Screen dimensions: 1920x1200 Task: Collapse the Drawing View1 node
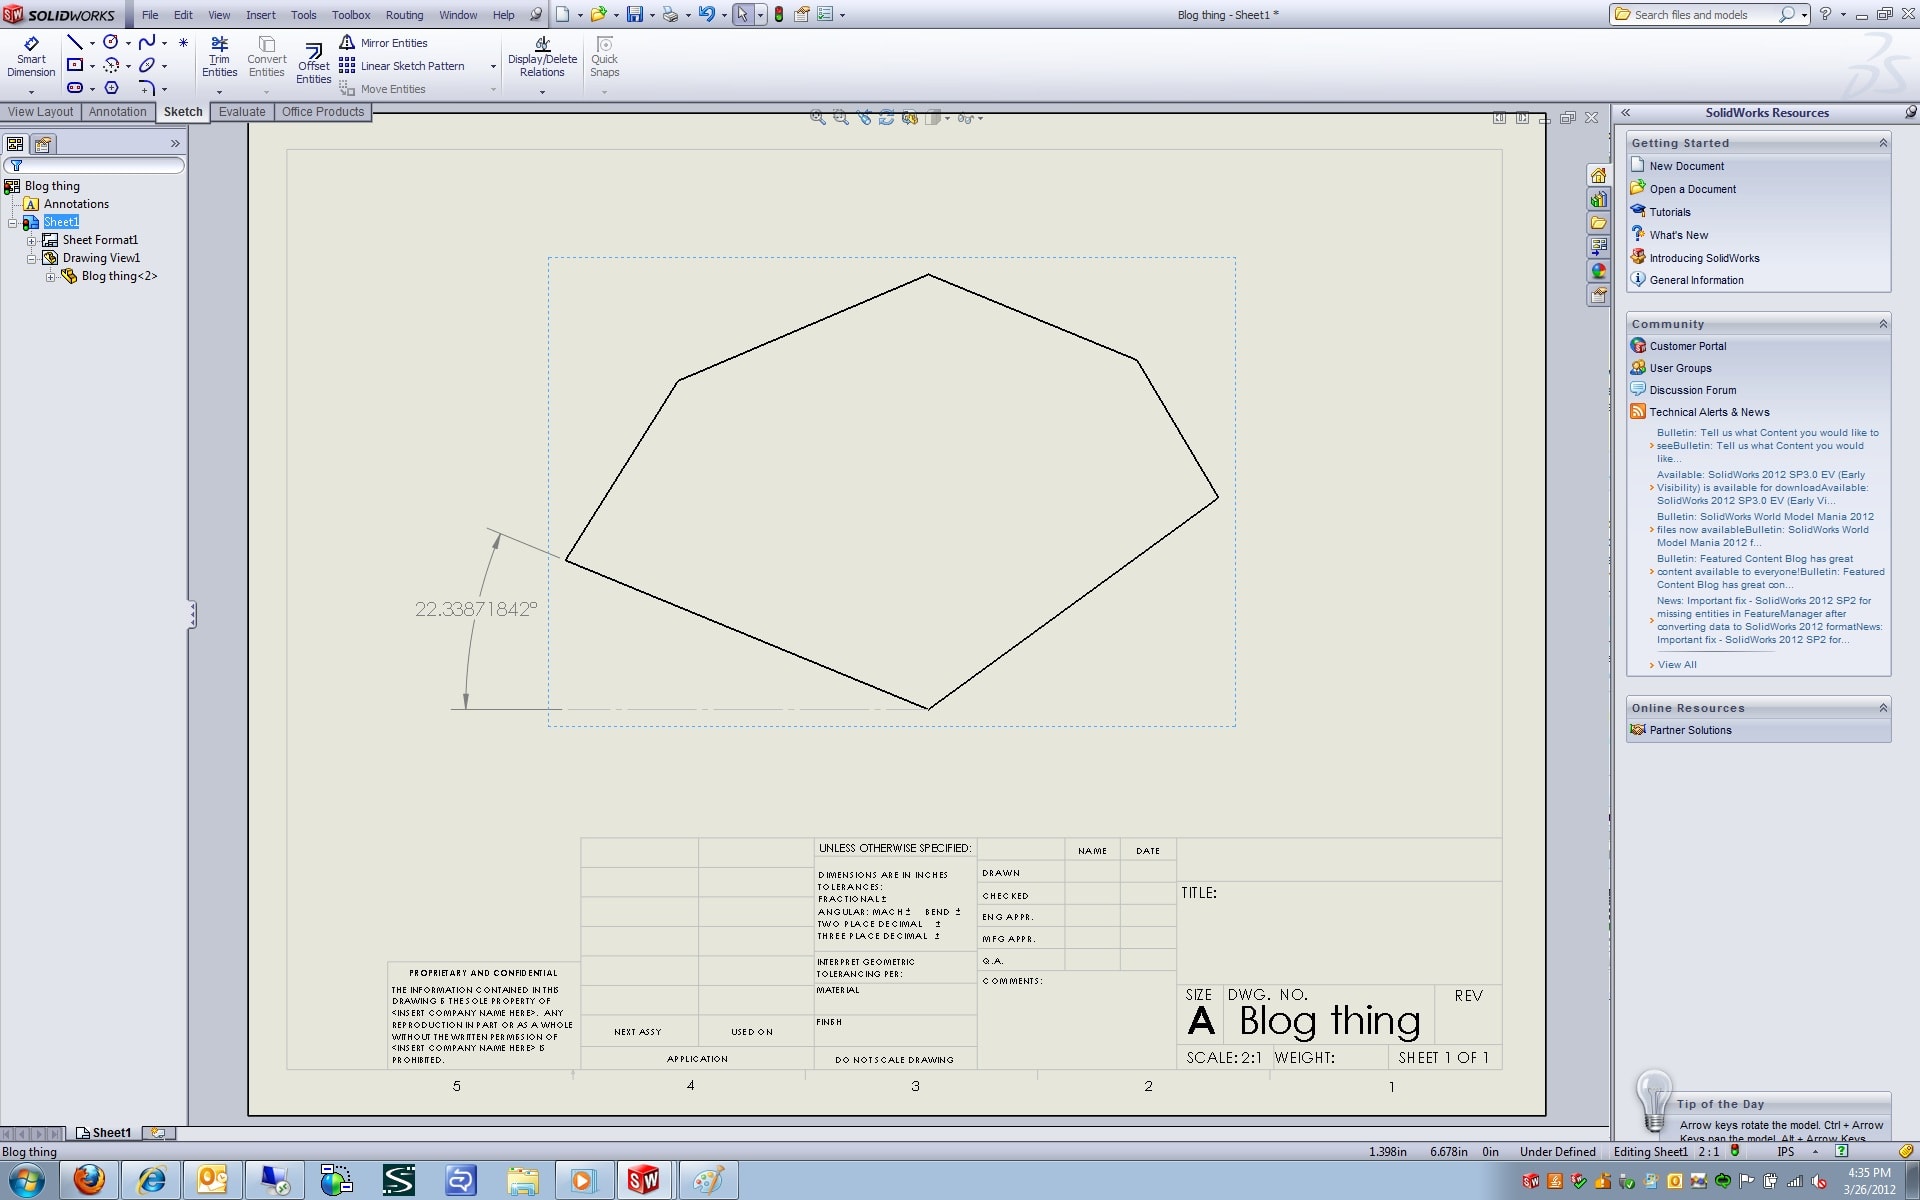pos(31,258)
